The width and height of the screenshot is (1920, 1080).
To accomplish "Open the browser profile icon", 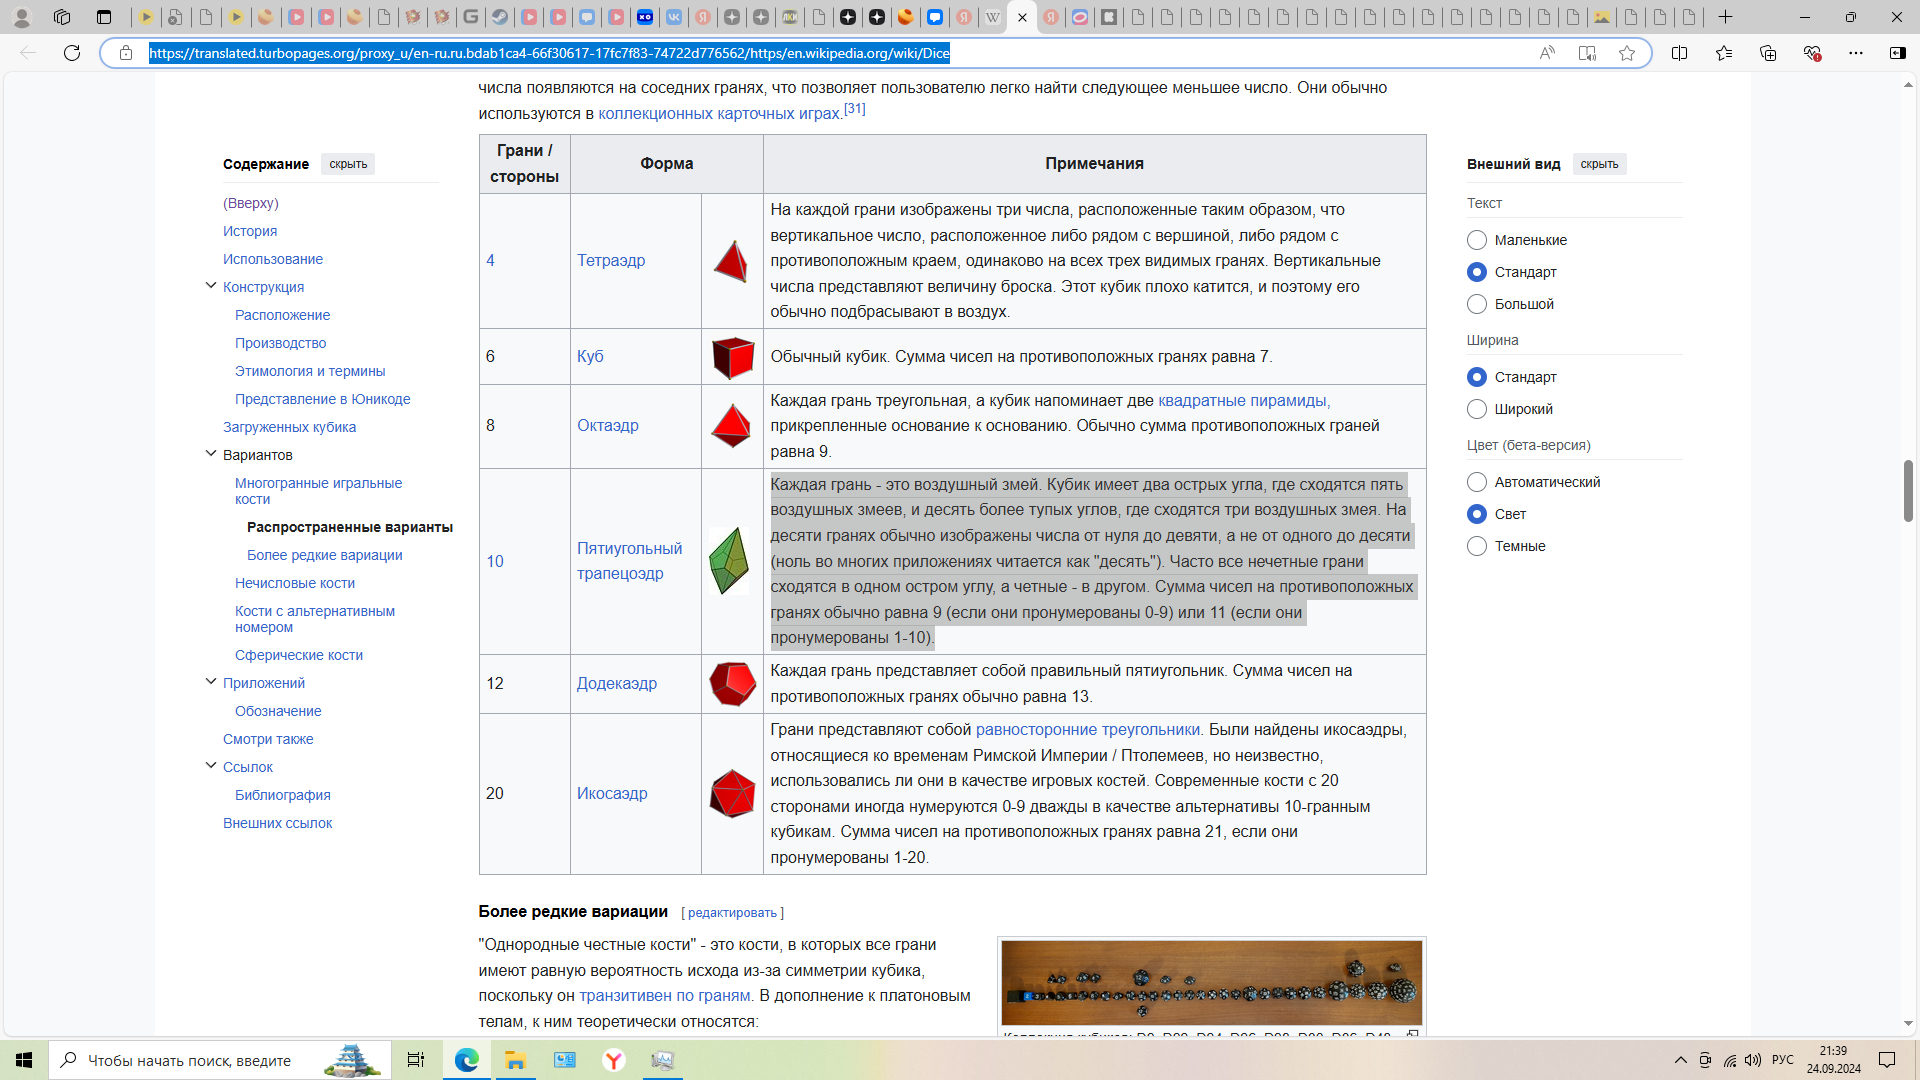I will pyautogui.click(x=21, y=17).
